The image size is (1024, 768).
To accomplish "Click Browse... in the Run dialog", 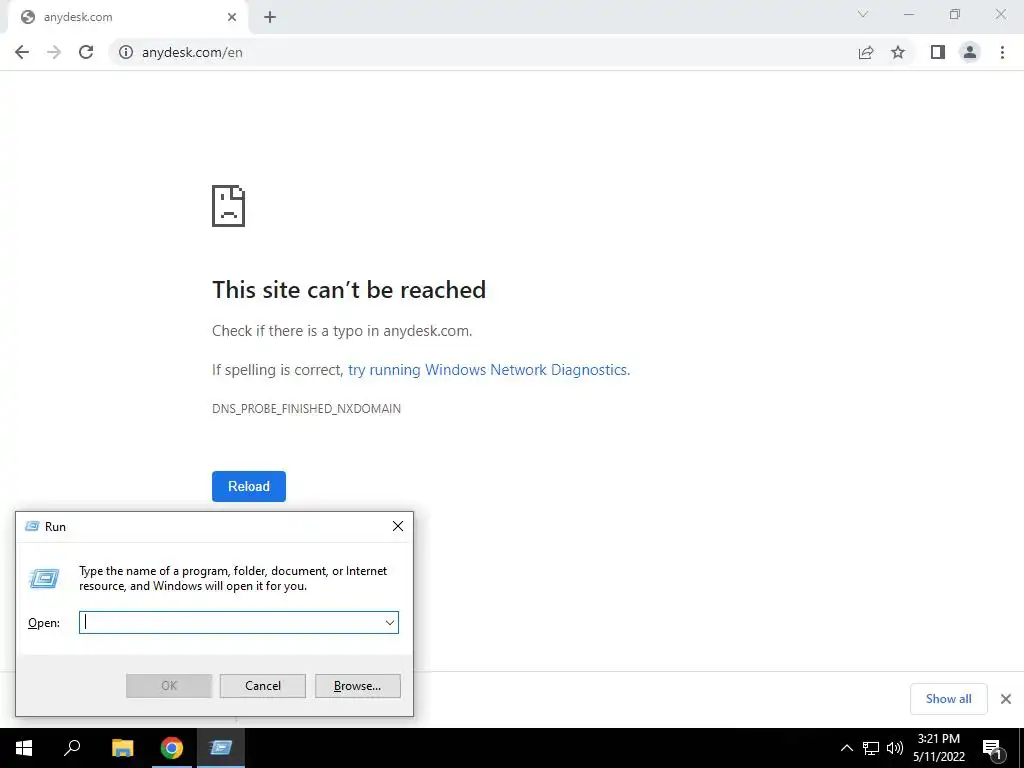I will click(357, 686).
